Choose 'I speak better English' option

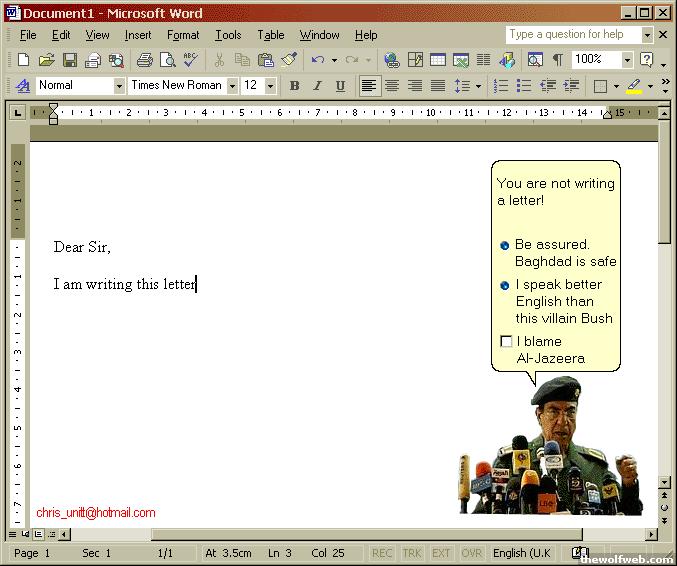[505, 285]
